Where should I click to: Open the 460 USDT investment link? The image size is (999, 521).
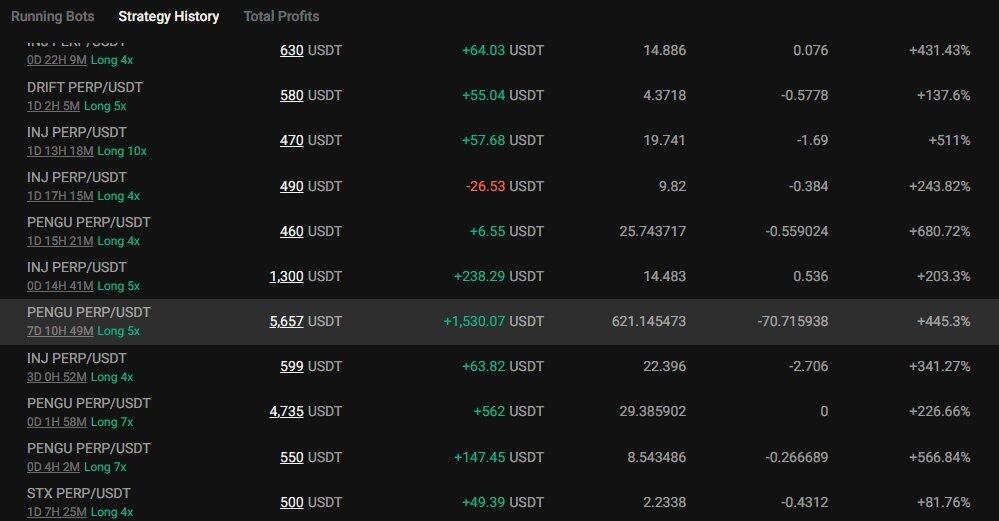[292, 231]
